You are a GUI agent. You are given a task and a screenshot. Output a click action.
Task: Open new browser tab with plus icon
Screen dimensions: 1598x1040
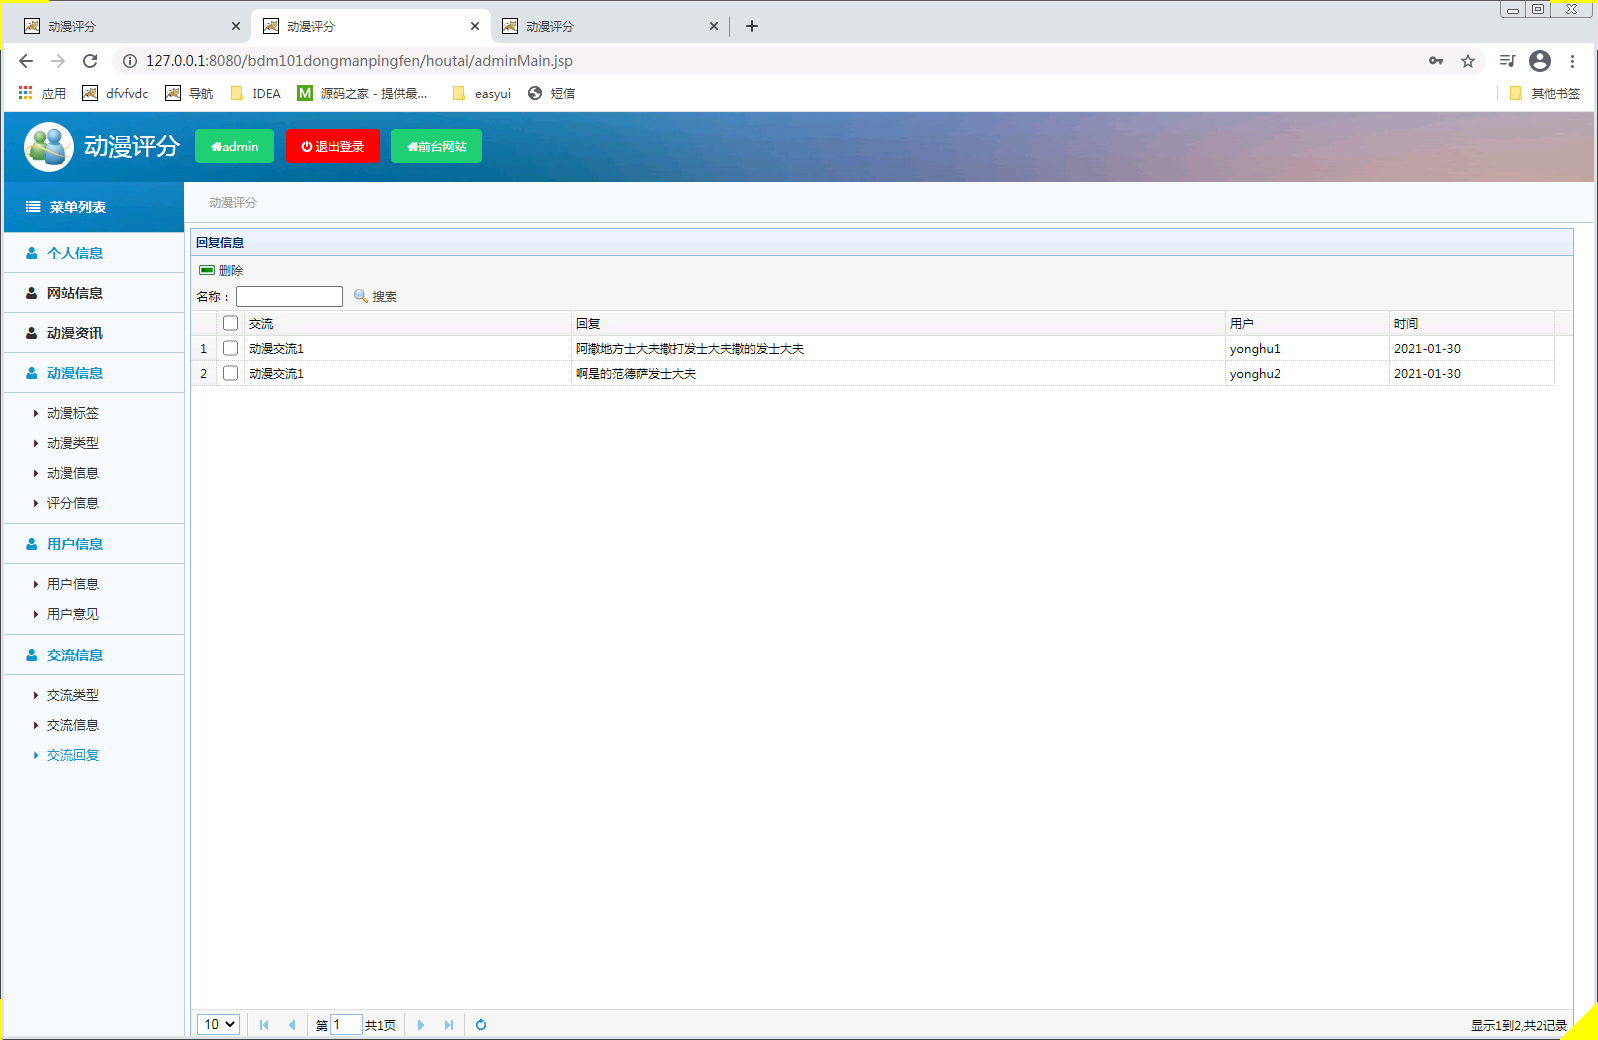tap(752, 26)
